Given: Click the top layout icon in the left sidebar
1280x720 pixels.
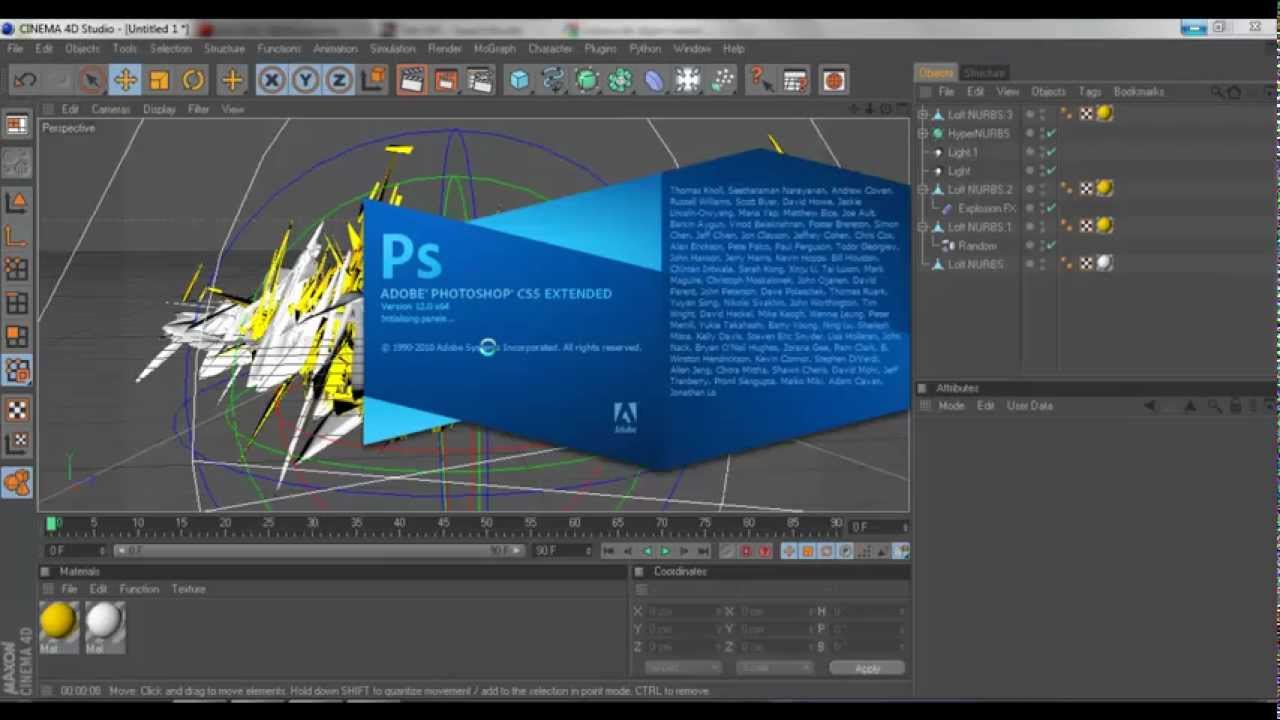Looking at the screenshot, I should click(17, 125).
